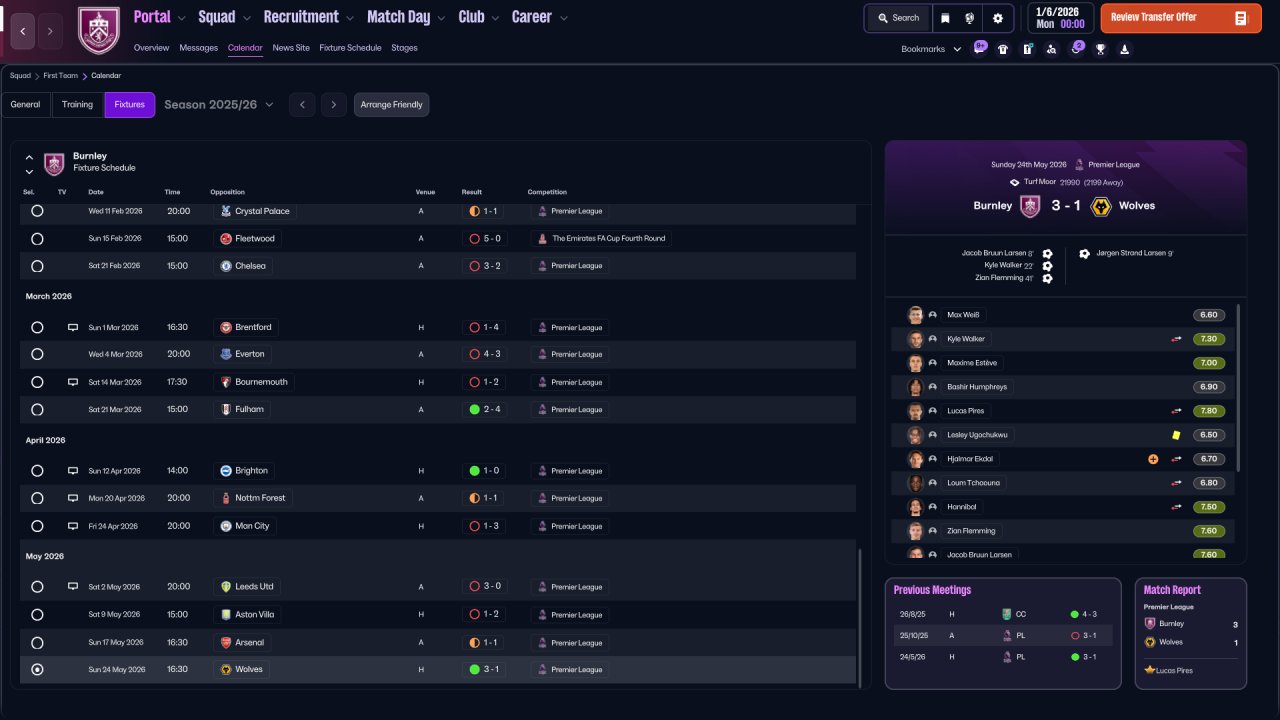Open the Recruitment dropdown menu
Screen dimensions: 1280x720
click(x=309, y=17)
